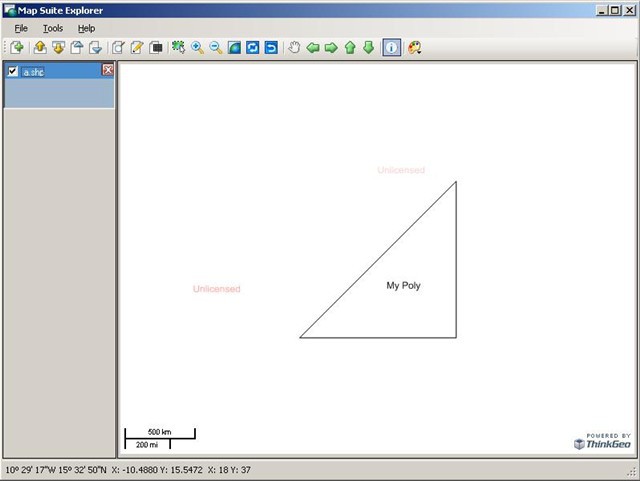Screen dimensions: 640x481
Task: Open the File menu
Action: click(21, 28)
